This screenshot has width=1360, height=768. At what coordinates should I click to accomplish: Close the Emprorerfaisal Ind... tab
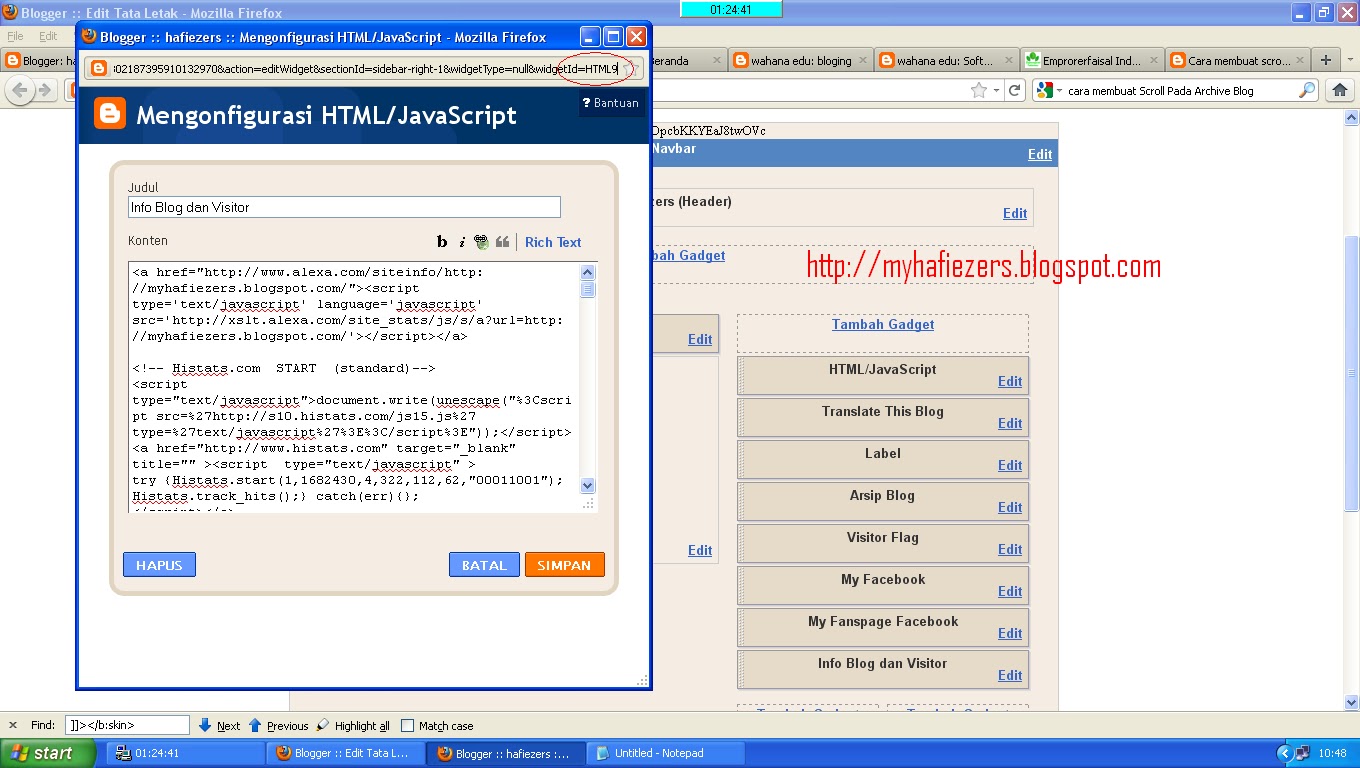coord(1153,60)
